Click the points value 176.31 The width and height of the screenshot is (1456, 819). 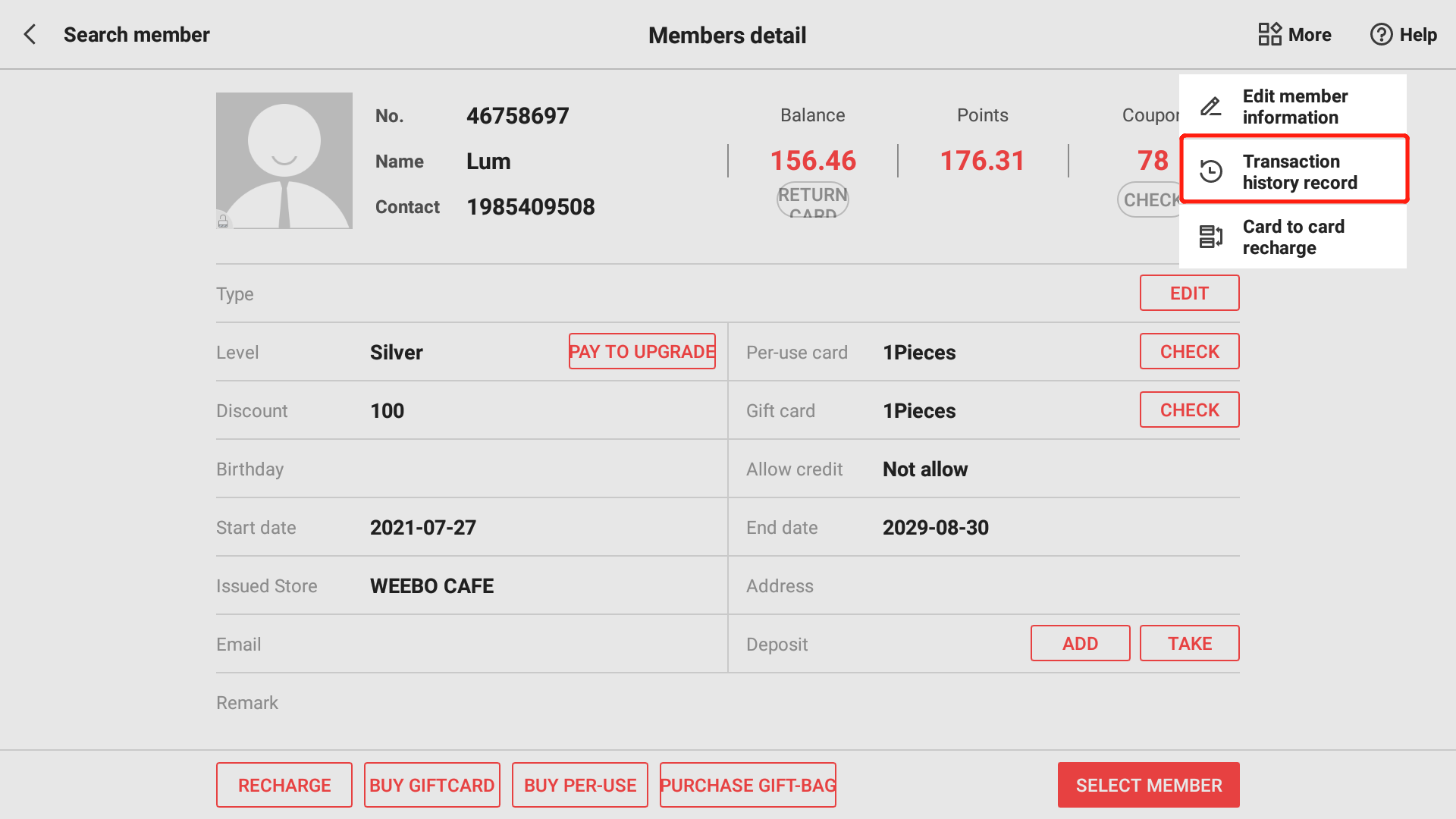983,160
